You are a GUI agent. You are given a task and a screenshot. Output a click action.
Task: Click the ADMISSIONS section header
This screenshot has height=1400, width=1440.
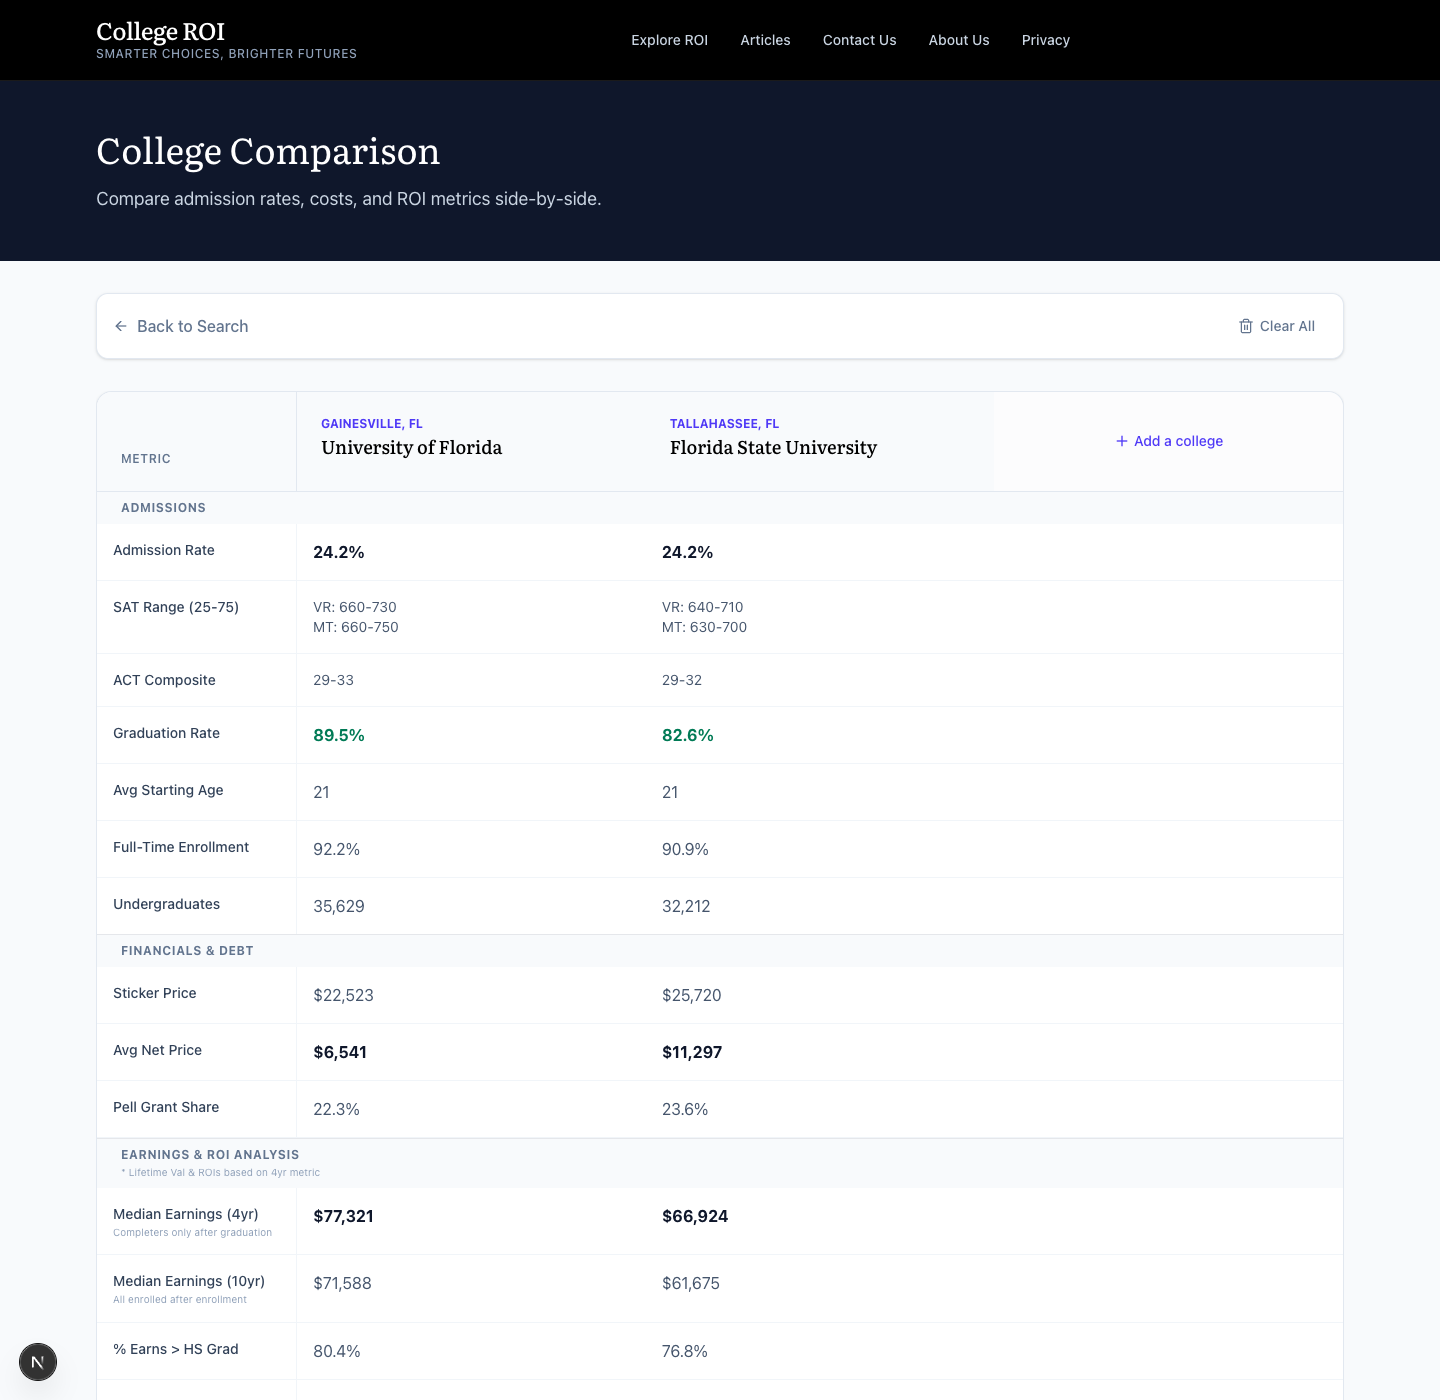163,508
